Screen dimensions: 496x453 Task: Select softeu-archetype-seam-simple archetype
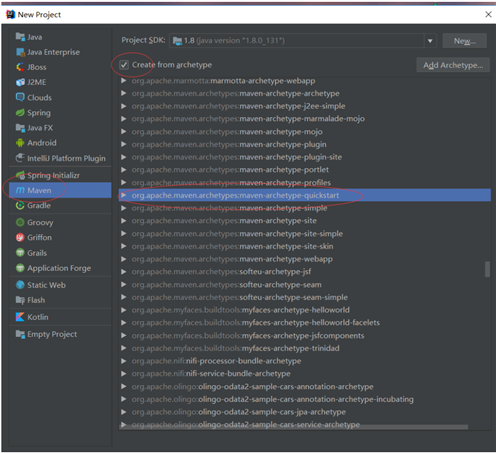point(305,297)
